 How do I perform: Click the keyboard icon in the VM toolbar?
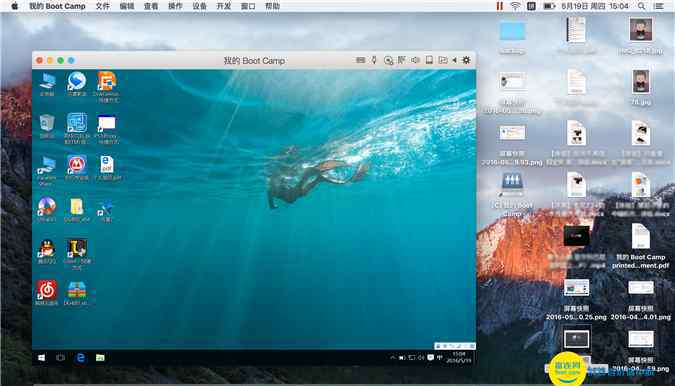[361, 61]
